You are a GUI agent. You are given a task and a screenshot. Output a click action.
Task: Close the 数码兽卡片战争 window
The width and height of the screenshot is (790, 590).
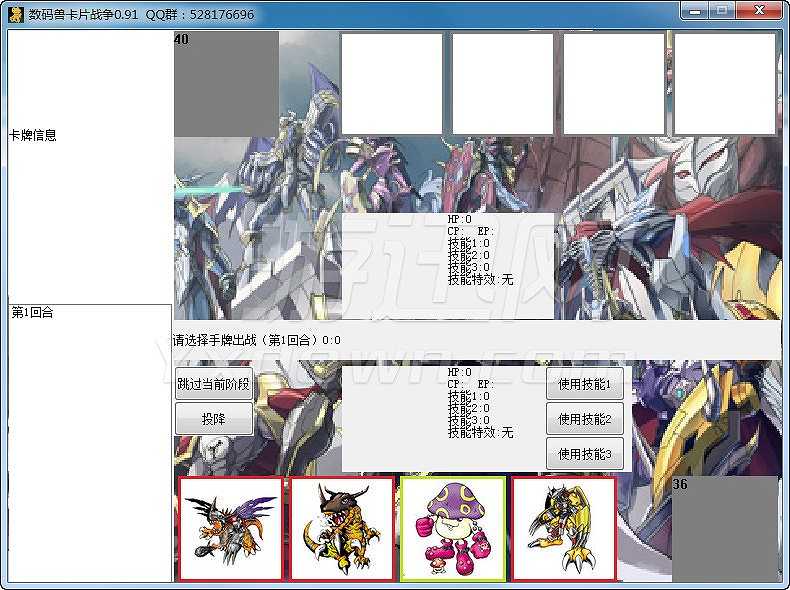pyautogui.click(x=759, y=11)
